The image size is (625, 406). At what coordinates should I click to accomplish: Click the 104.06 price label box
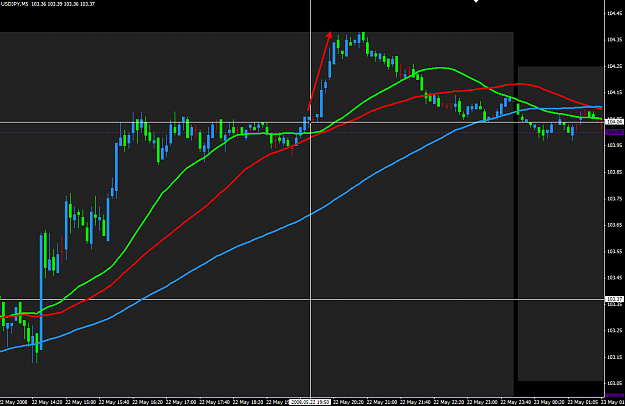point(614,122)
